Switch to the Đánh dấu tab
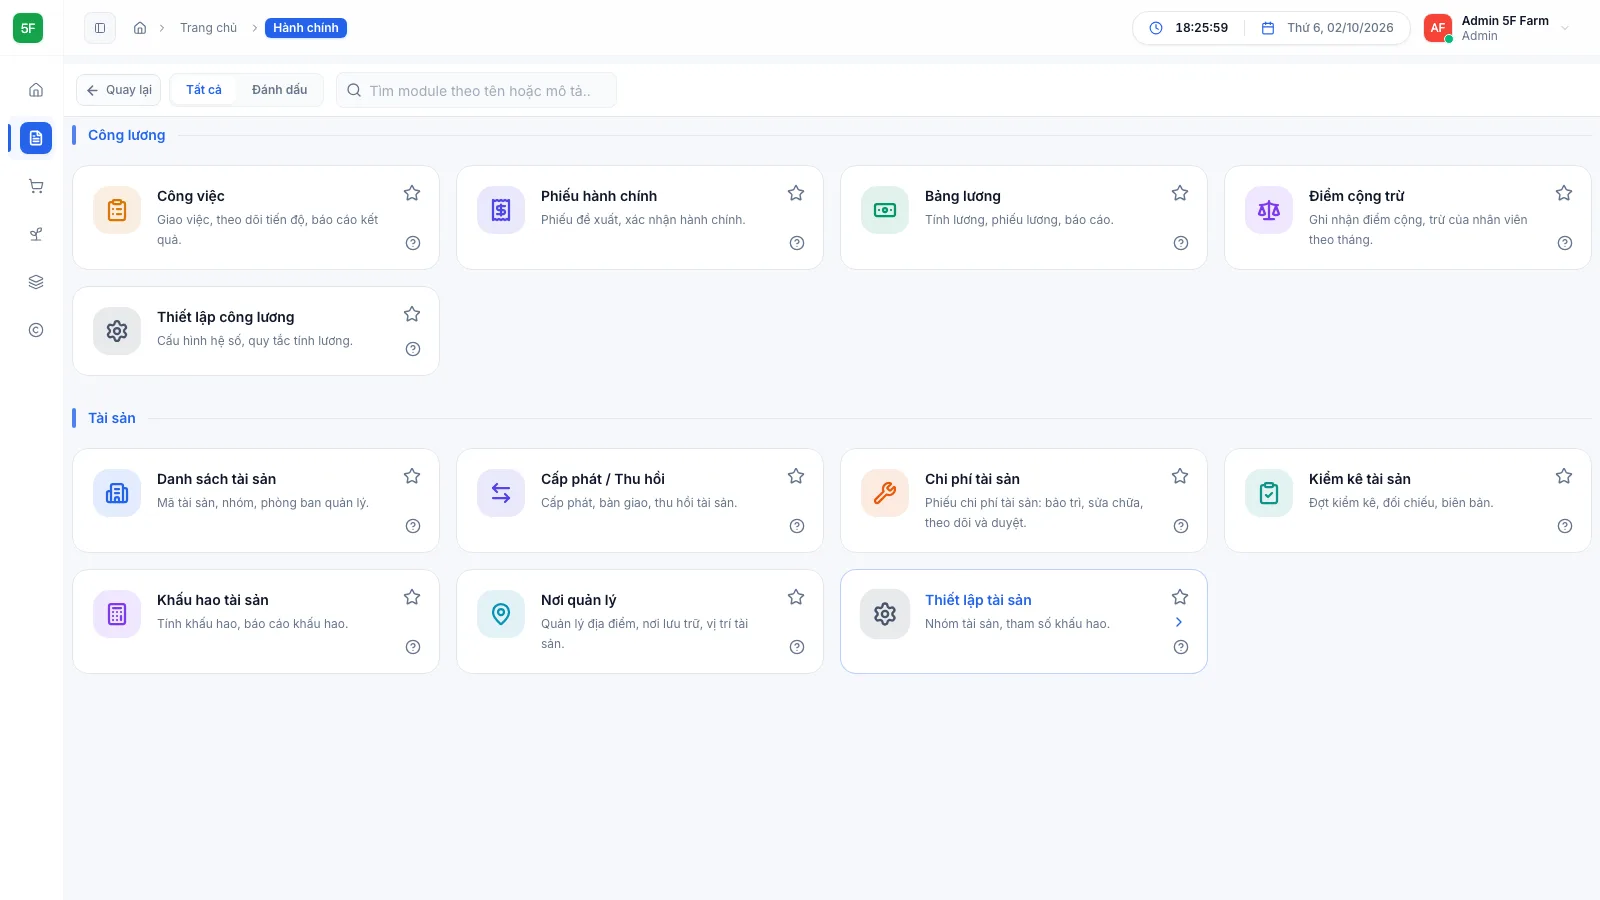Screen dimensions: 1600x900 point(280,90)
